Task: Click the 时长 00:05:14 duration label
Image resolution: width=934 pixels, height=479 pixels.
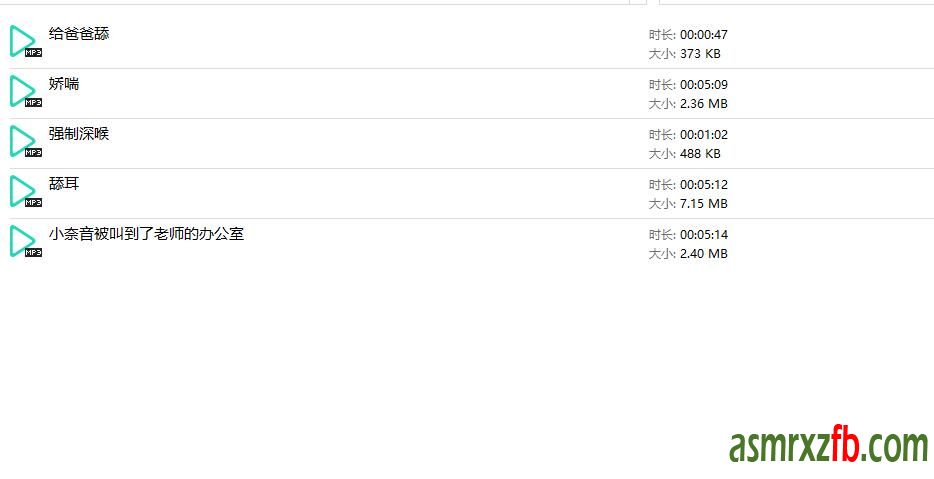Action: (688, 235)
